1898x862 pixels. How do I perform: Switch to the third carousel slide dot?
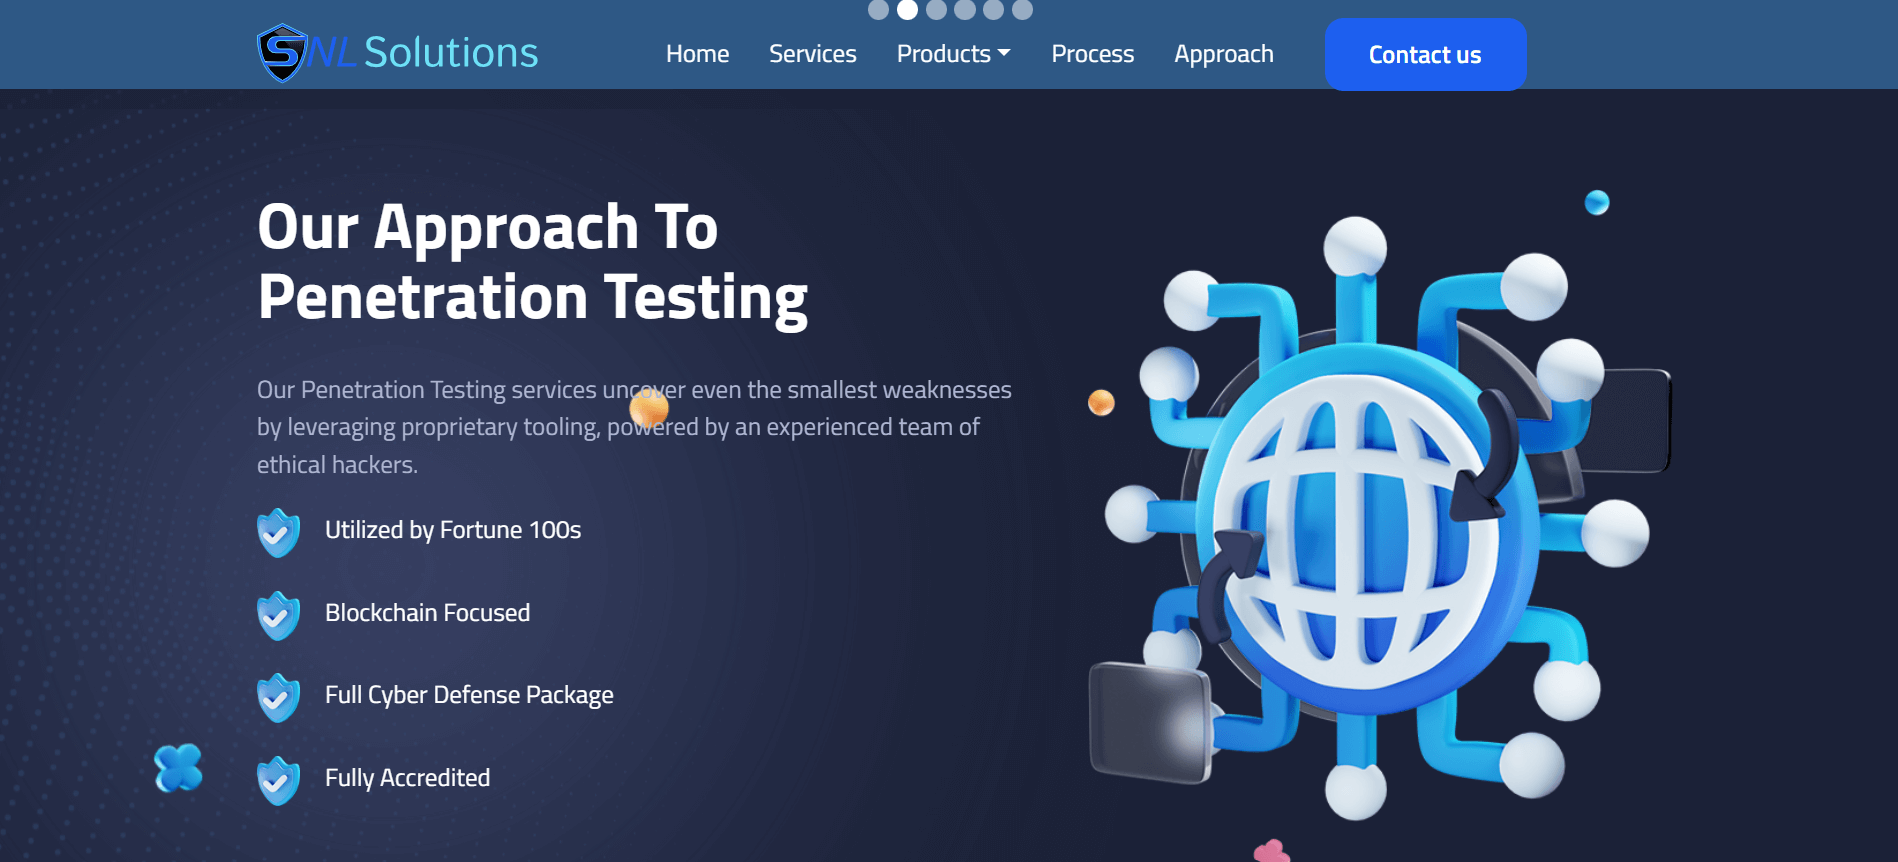[936, 10]
